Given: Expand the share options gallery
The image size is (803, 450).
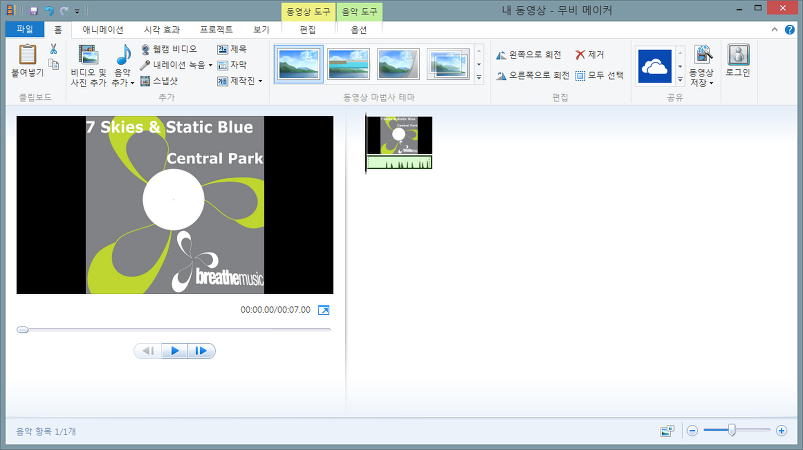Looking at the screenshot, I should 680,79.
